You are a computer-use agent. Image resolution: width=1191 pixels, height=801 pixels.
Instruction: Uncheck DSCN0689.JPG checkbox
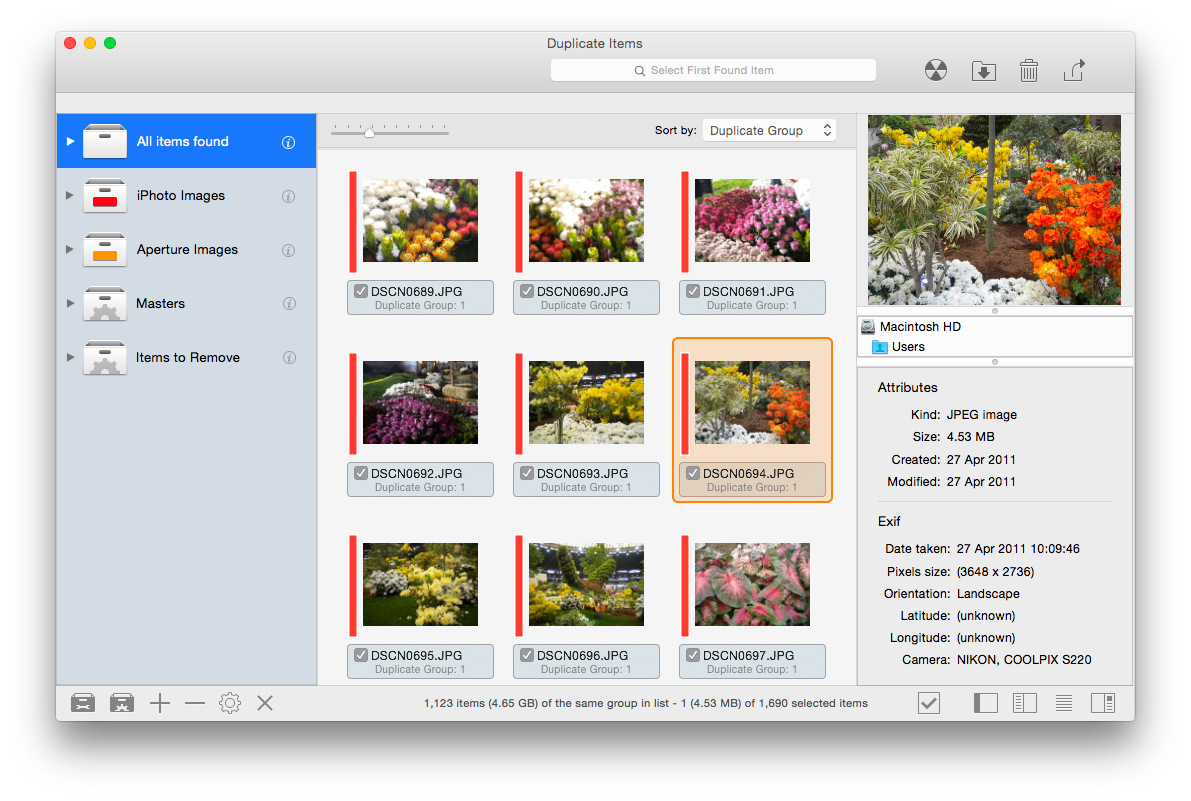[361, 291]
